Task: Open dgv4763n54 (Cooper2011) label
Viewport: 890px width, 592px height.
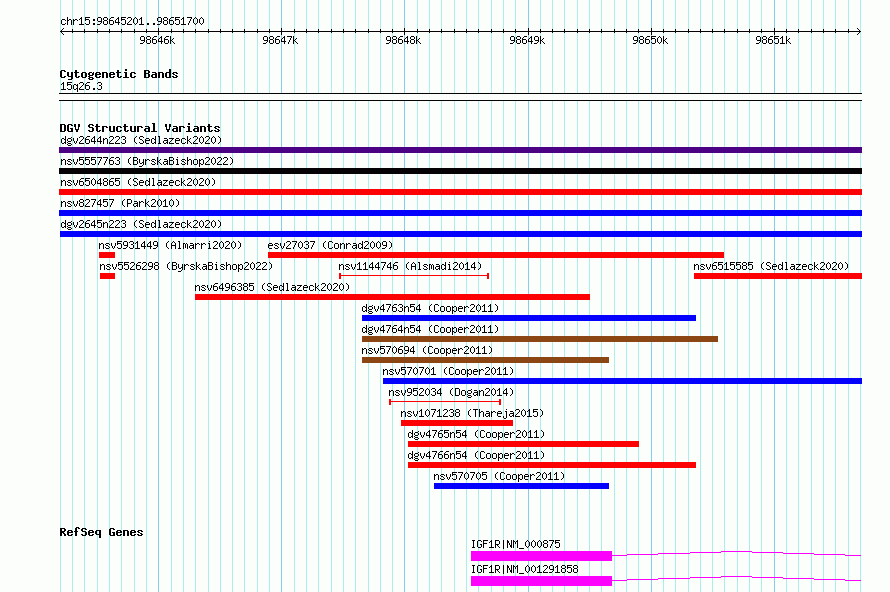Action: point(430,308)
